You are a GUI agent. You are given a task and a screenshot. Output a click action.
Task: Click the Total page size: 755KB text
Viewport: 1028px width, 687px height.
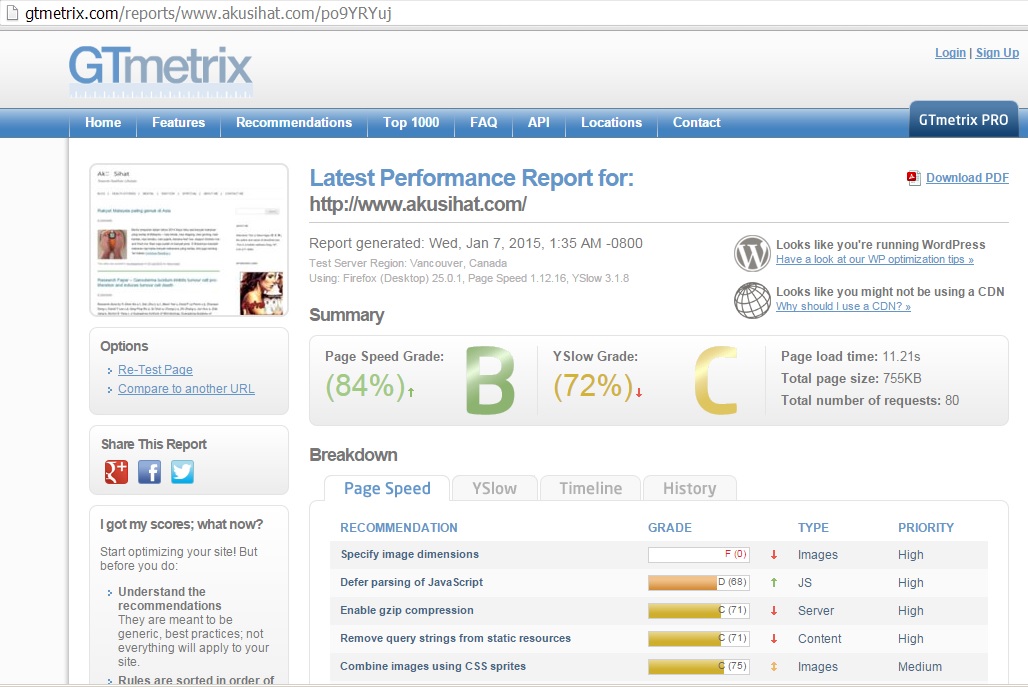coord(851,378)
